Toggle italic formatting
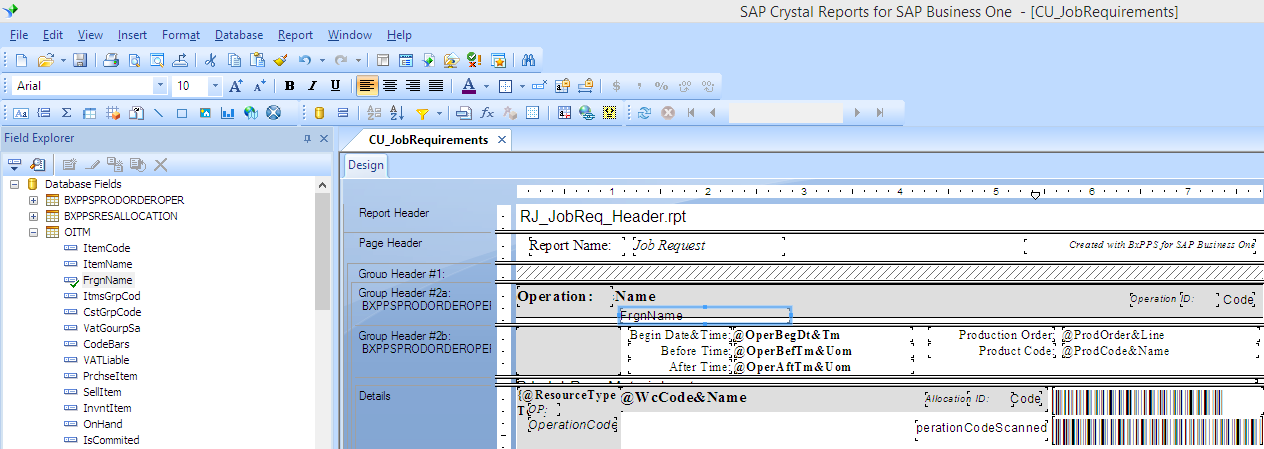The image size is (1264, 449). pos(312,86)
